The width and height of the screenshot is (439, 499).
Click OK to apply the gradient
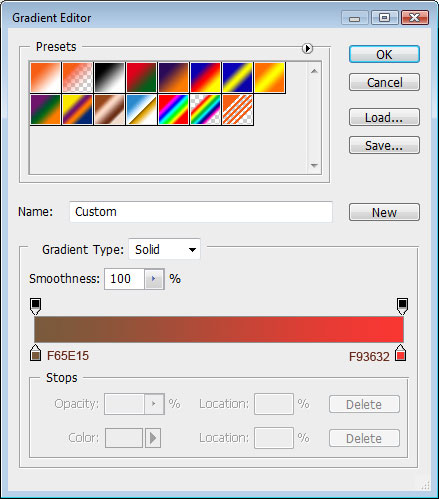click(384, 54)
